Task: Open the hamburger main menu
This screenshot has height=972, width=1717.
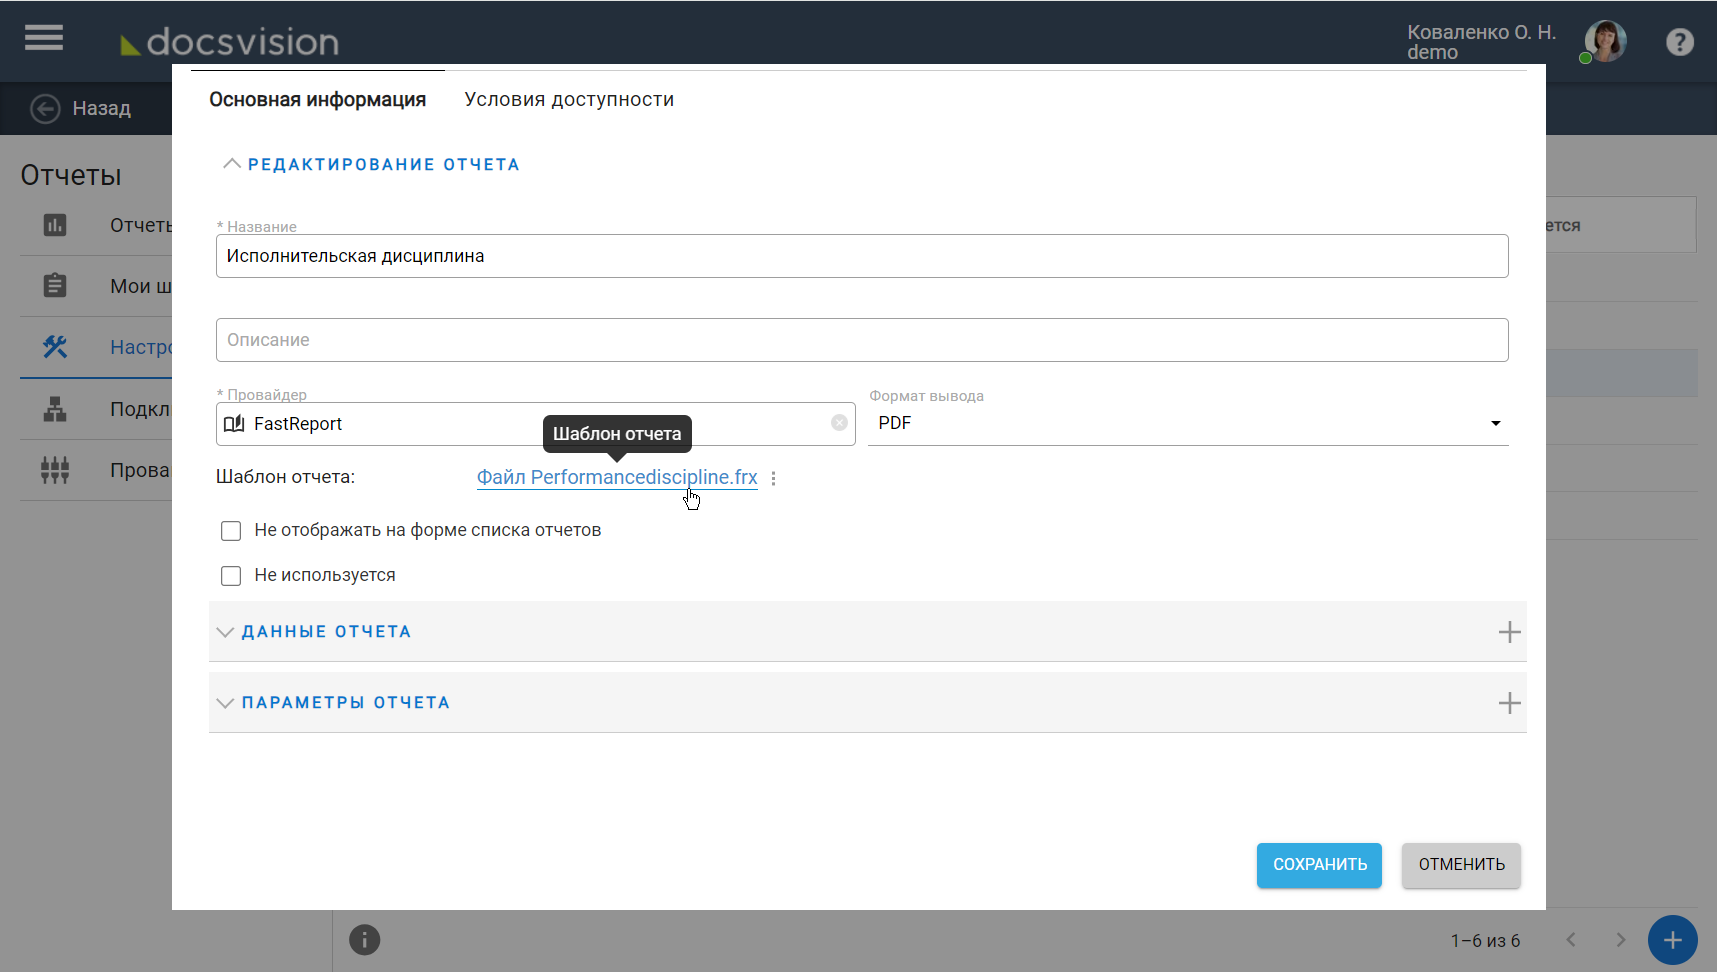Action: pos(44,38)
